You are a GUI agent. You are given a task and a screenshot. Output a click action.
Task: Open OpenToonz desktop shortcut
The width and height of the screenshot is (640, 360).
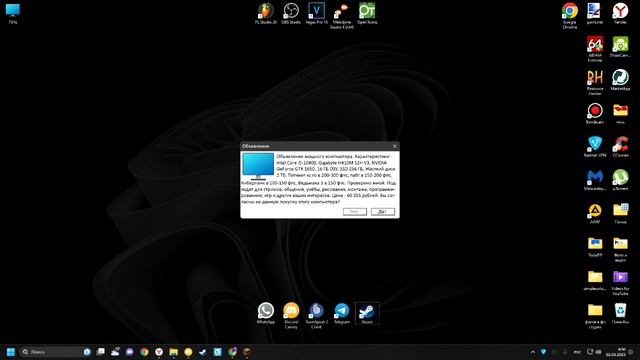pyautogui.click(x=367, y=13)
